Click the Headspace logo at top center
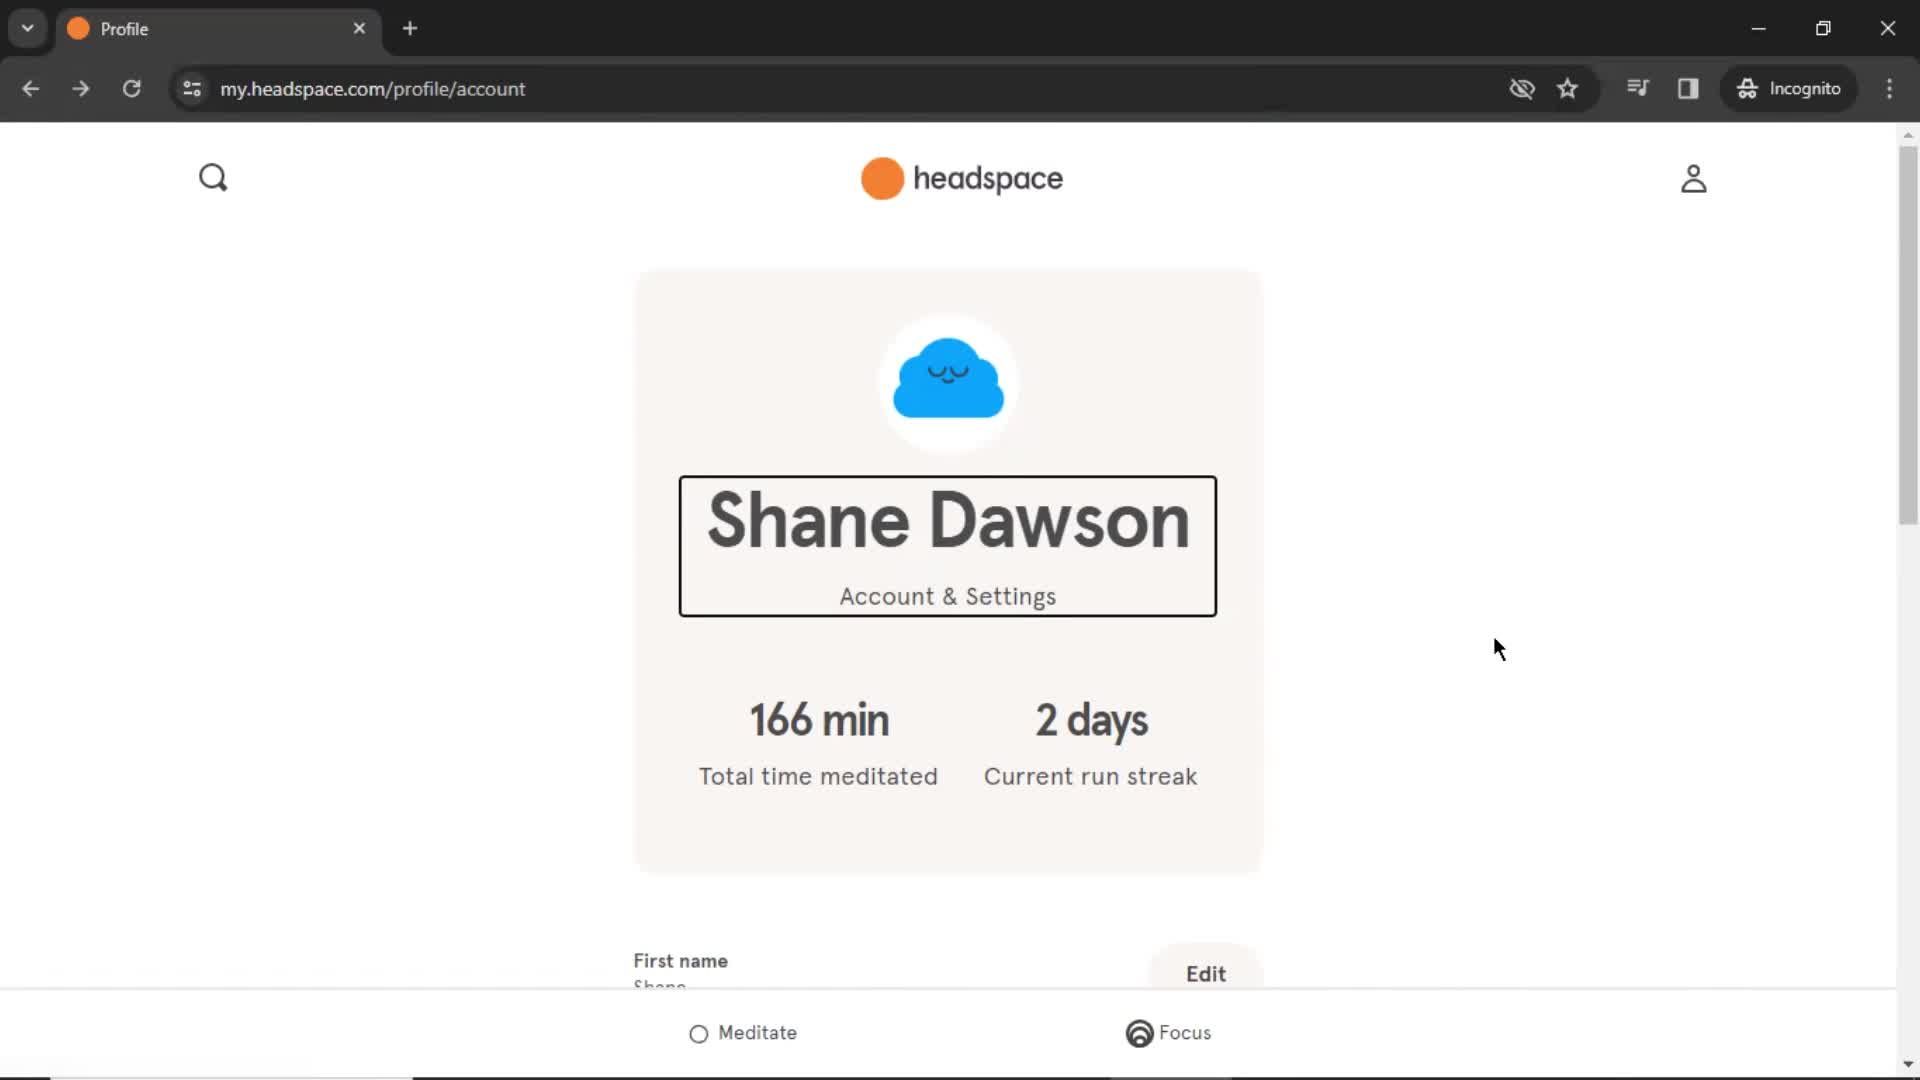Viewport: 1920px width, 1080px height. coord(961,178)
